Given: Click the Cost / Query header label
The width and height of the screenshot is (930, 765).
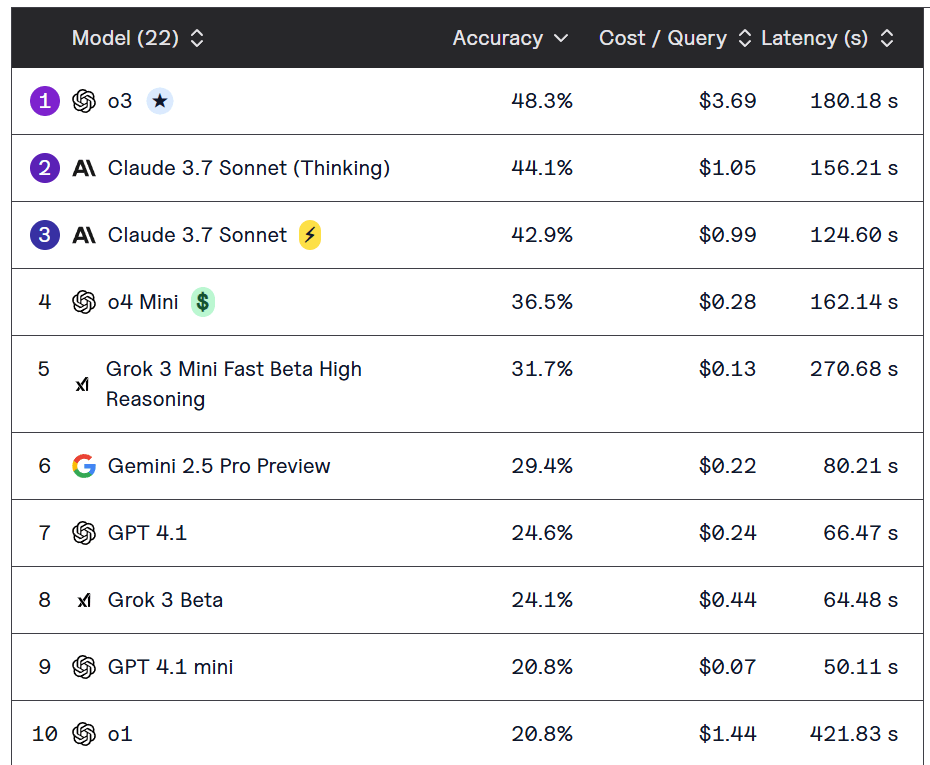Looking at the screenshot, I should [x=662, y=38].
